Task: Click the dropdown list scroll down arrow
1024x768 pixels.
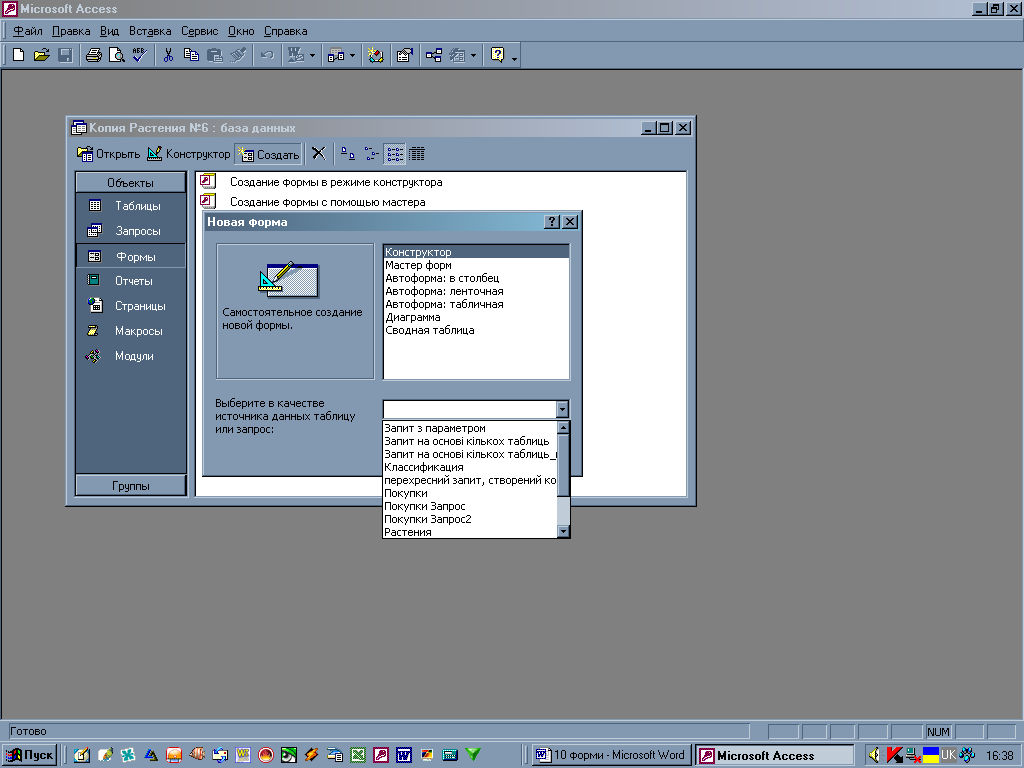Action: [563, 532]
